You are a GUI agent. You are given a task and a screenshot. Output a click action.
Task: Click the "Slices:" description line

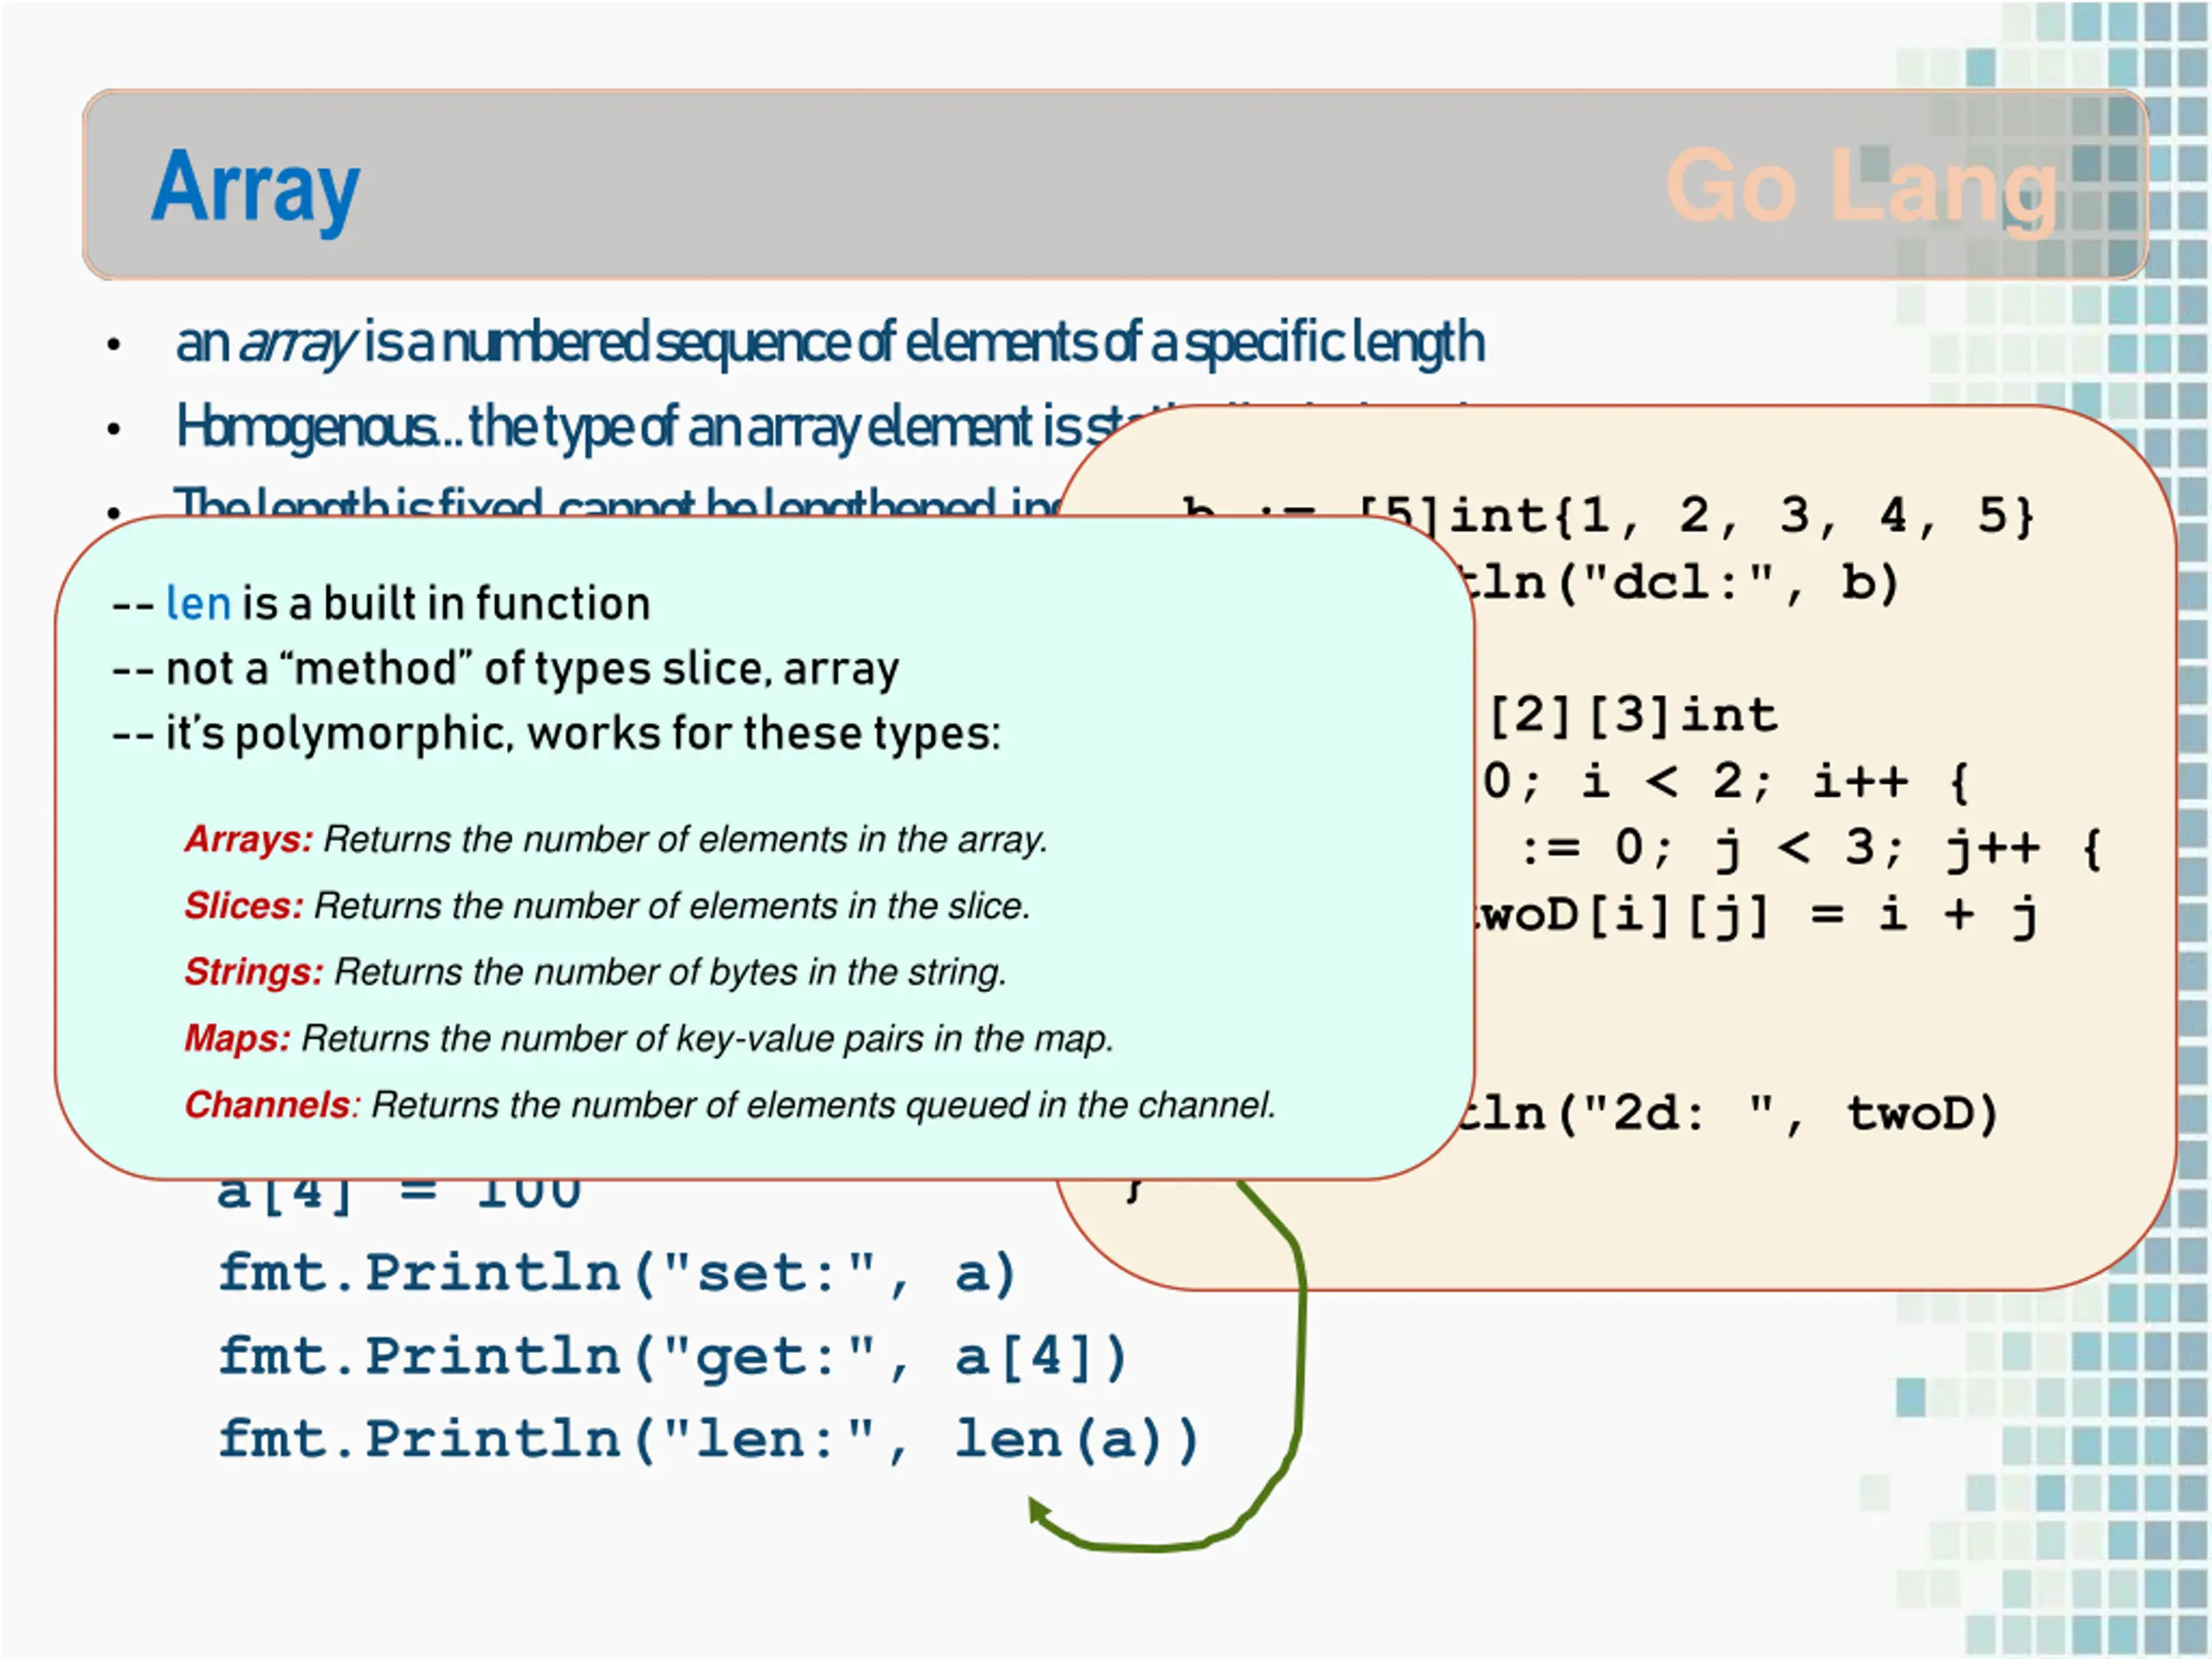click(x=607, y=906)
